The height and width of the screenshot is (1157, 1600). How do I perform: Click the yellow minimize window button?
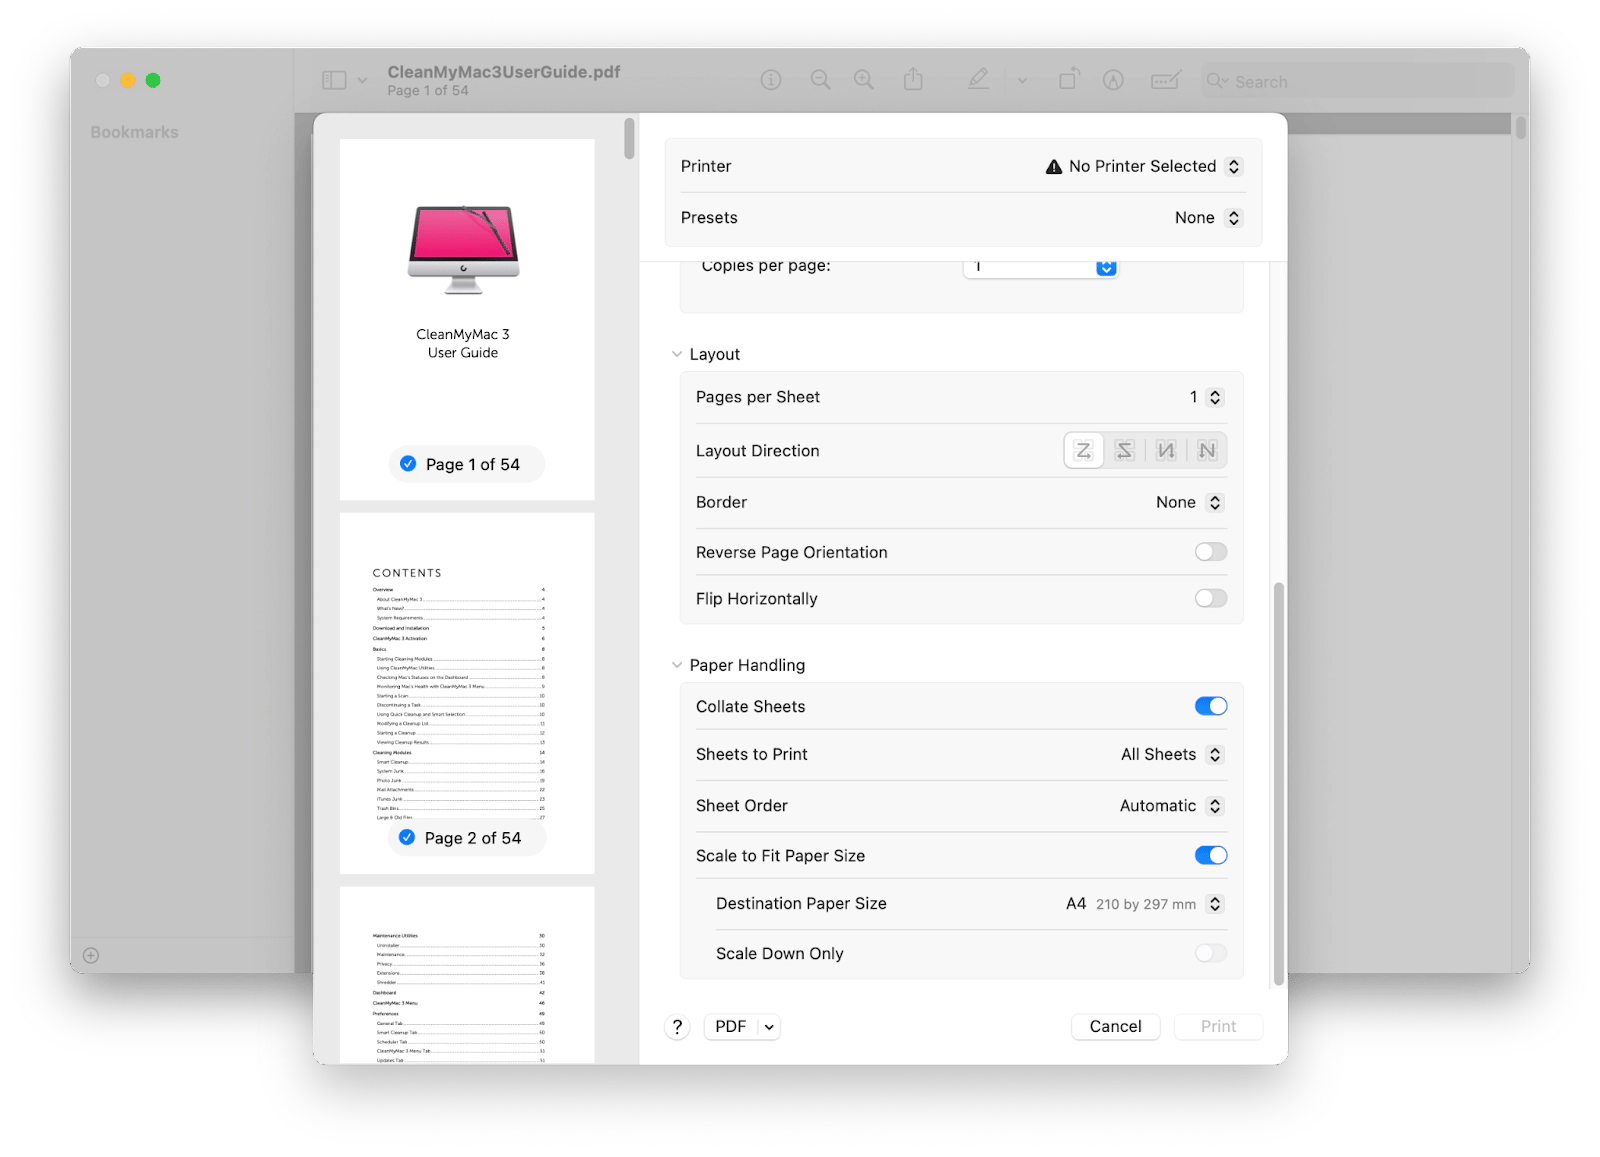click(128, 80)
